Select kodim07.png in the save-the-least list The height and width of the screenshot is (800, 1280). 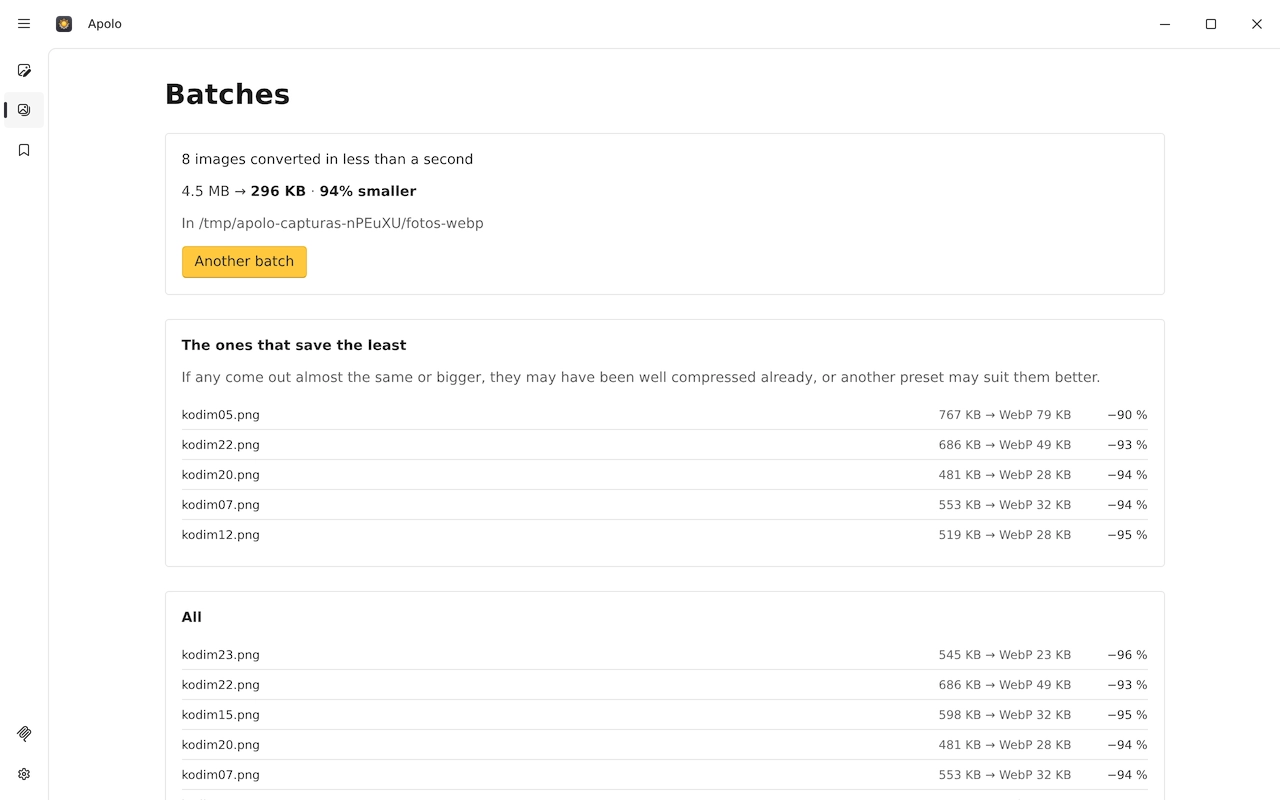click(x=221, y=505)
